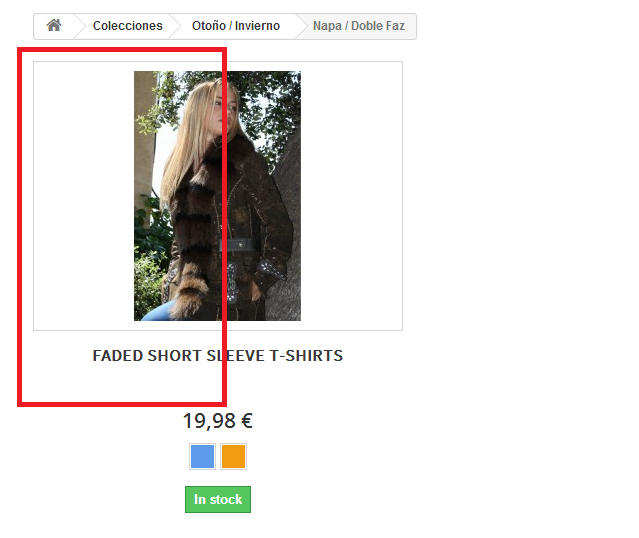Choose the orange color swatch
This screenshot has height=538, width=639.
click(234, 456)
